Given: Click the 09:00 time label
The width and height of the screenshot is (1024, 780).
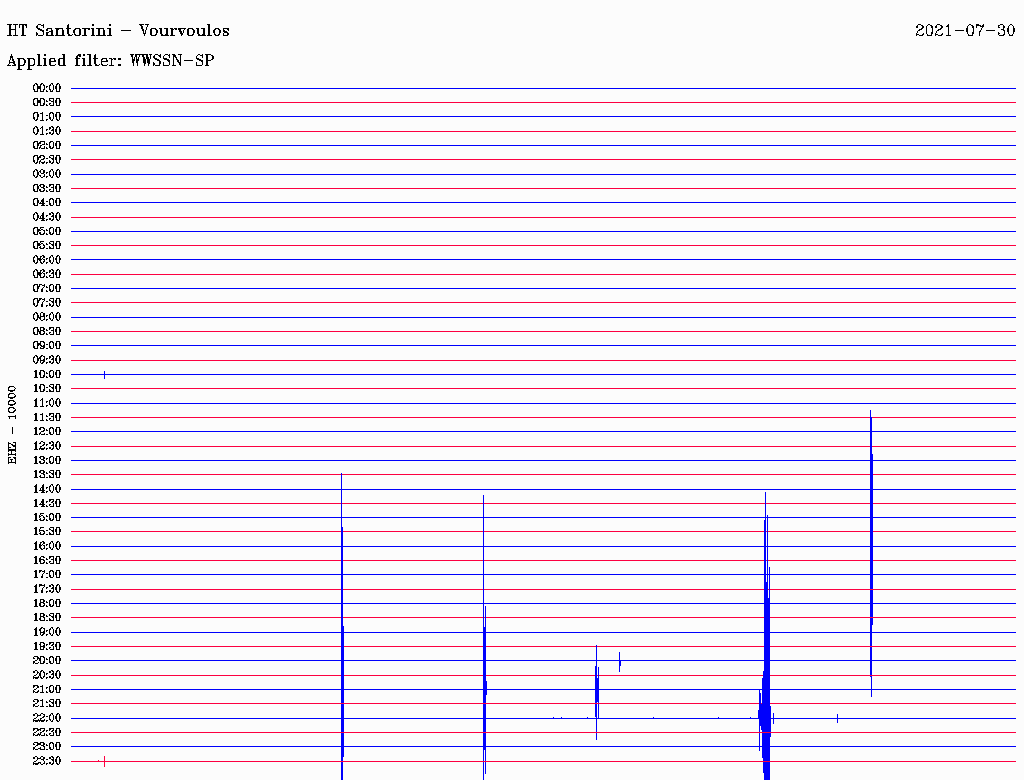Looking at the screenshot, I should pos(47,346).
